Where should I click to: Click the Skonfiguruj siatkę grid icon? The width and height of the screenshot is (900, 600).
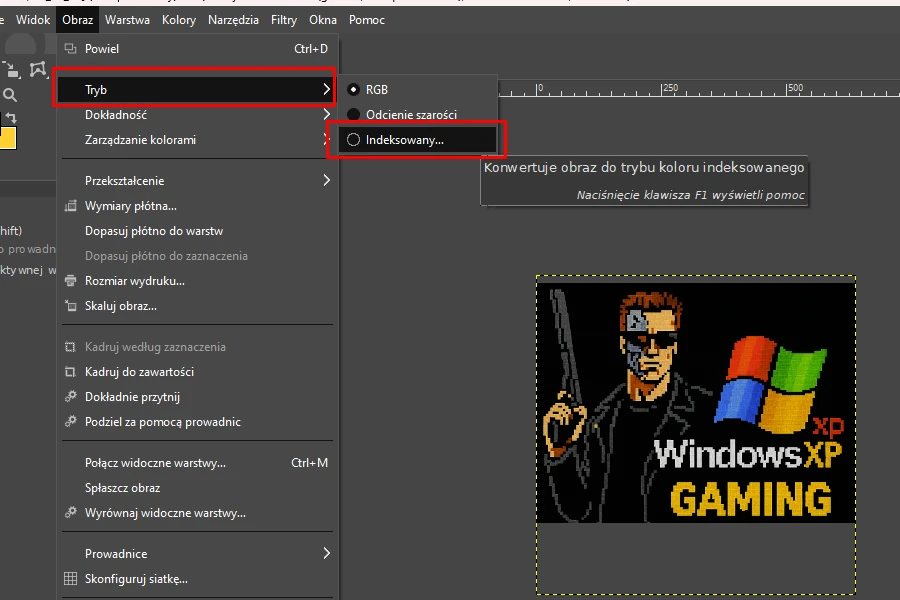coord(71,579)
